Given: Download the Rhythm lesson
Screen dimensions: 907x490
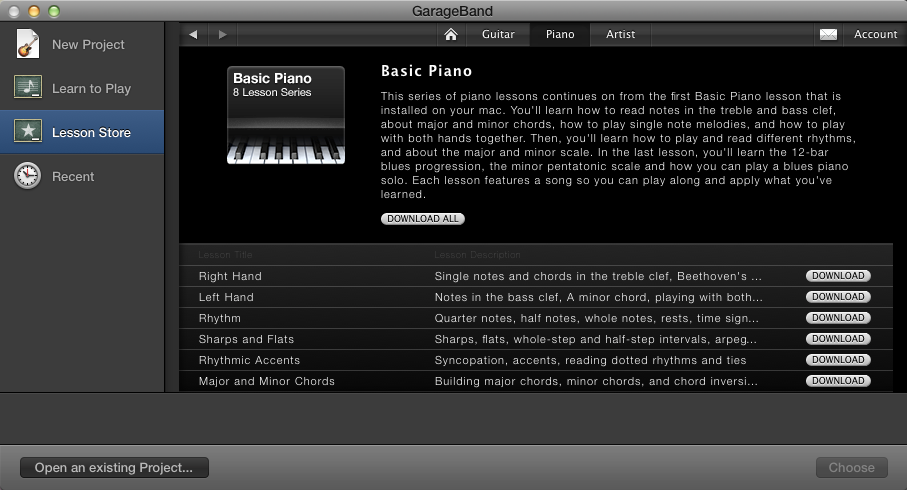Looking at the screenshot, I should (x=838, y=318).
